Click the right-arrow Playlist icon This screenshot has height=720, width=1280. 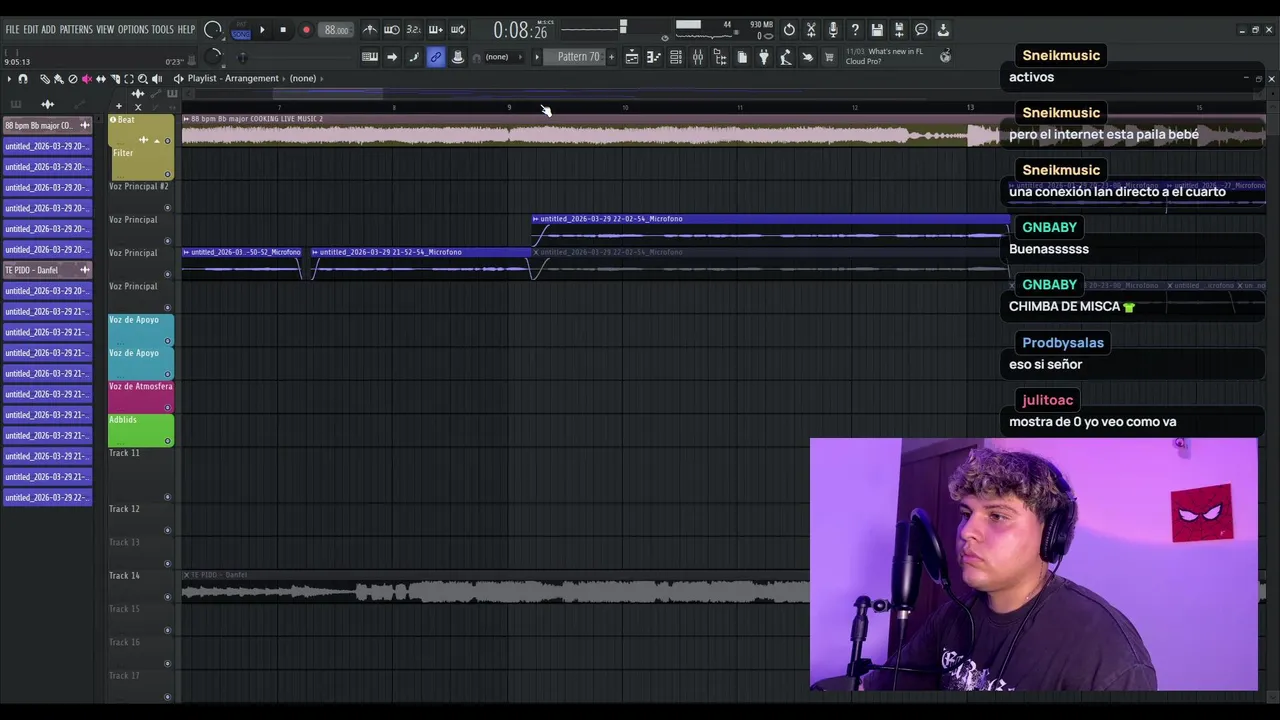click(x=392, y=57)
